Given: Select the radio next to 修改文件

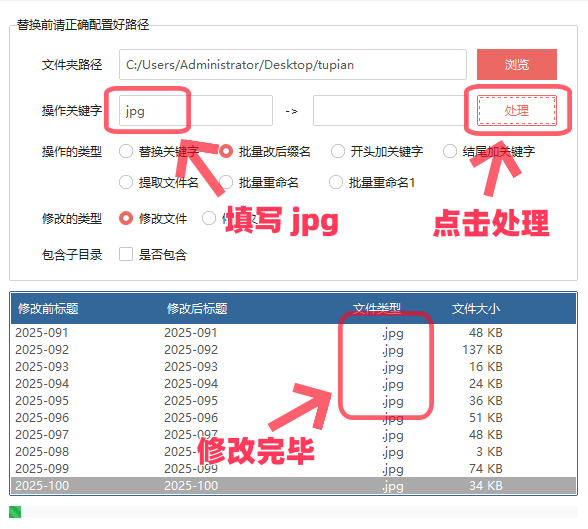Looking at the screenshot, I should (x=209, y=218).
